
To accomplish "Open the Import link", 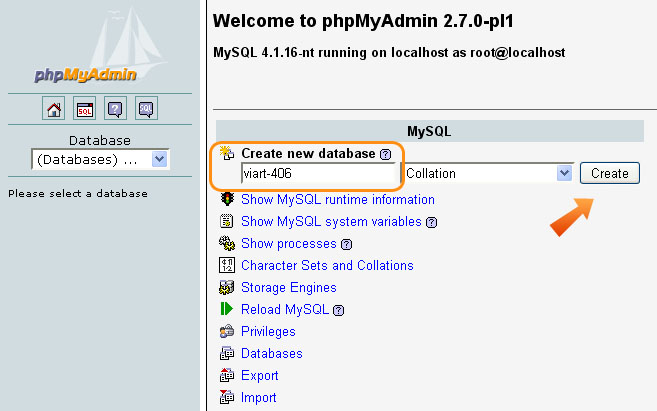I will pyautogui.click(x=259, y=397).
